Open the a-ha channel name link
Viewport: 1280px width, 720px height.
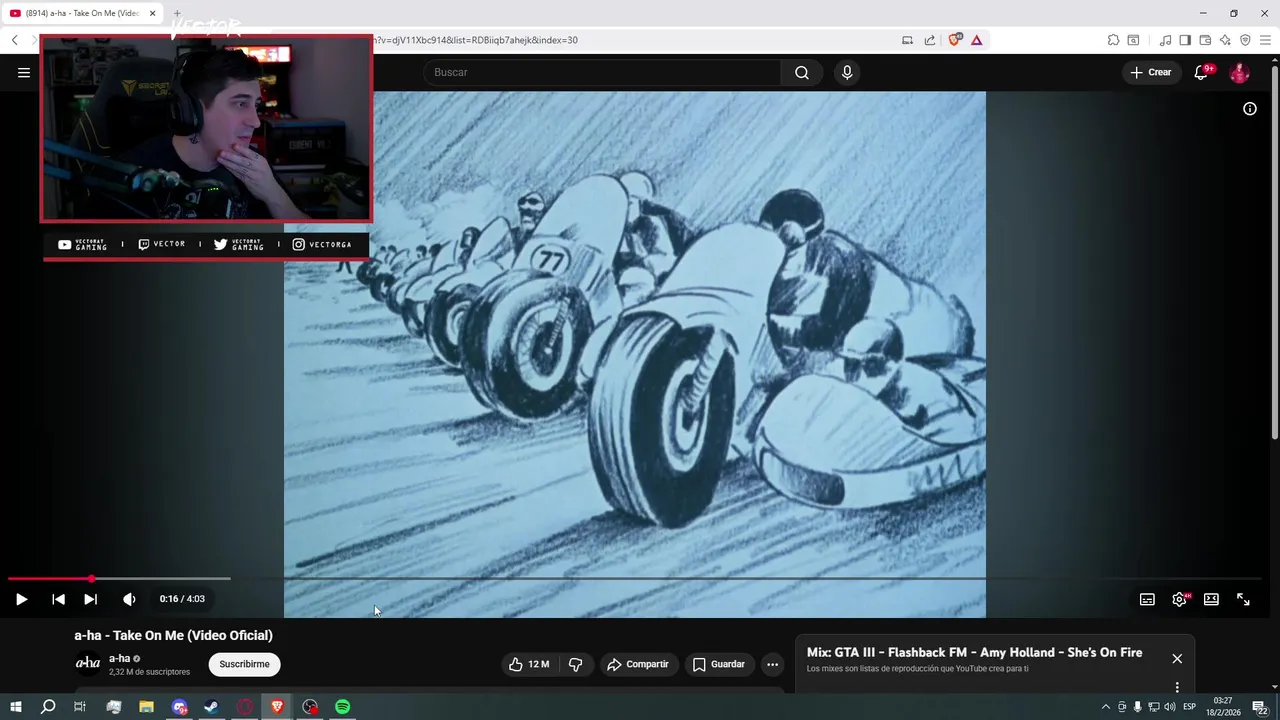point(120,658)
